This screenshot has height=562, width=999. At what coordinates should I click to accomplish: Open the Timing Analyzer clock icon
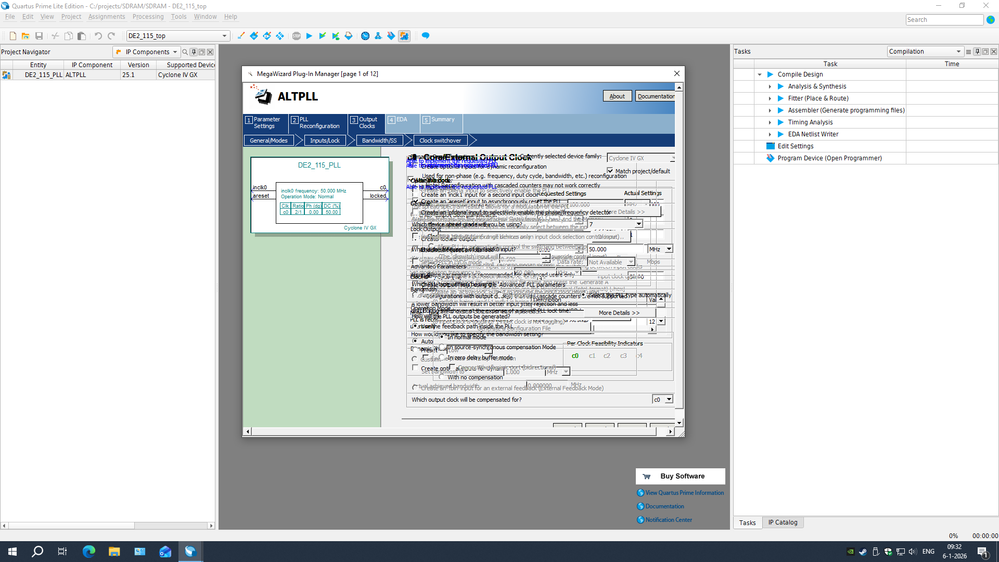click(x=365, y=36)
